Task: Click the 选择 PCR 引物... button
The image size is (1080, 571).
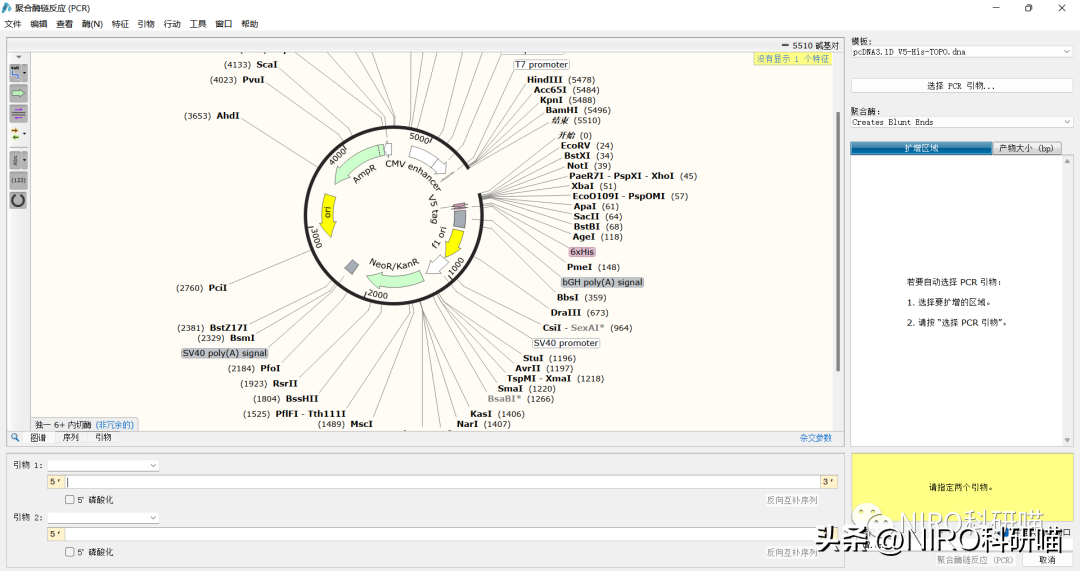Action: point(961,86)
